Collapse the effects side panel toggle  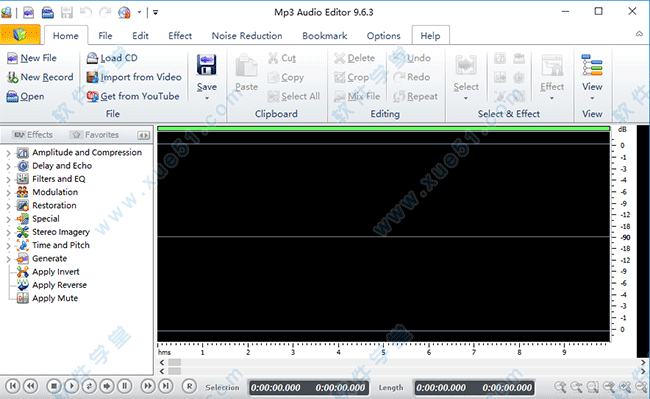[x=143, y=135]
